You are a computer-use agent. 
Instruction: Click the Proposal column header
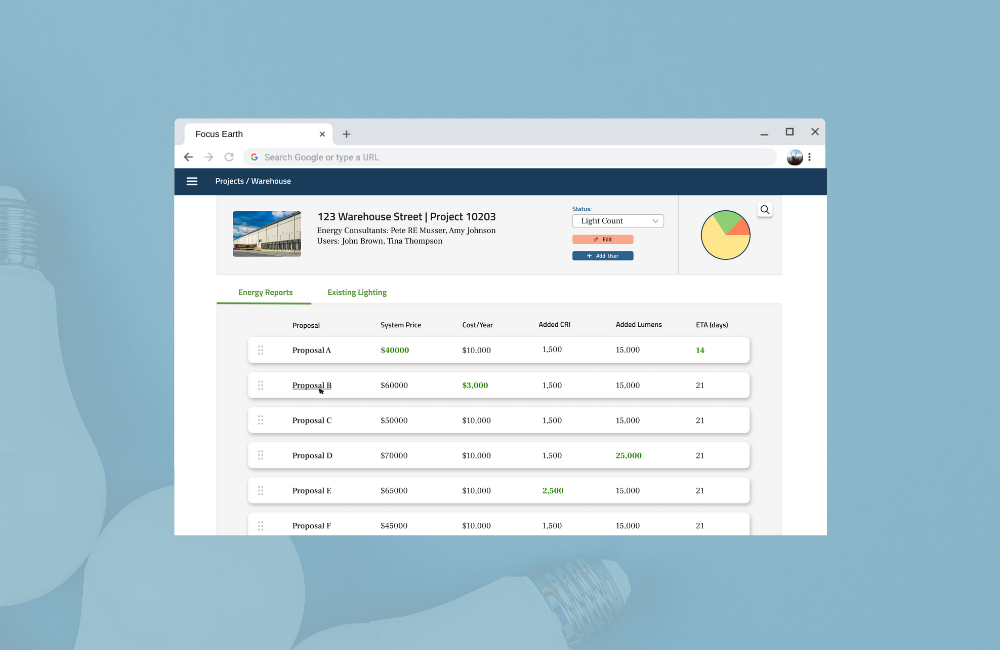pyautogui.click(x=306, y=325)
